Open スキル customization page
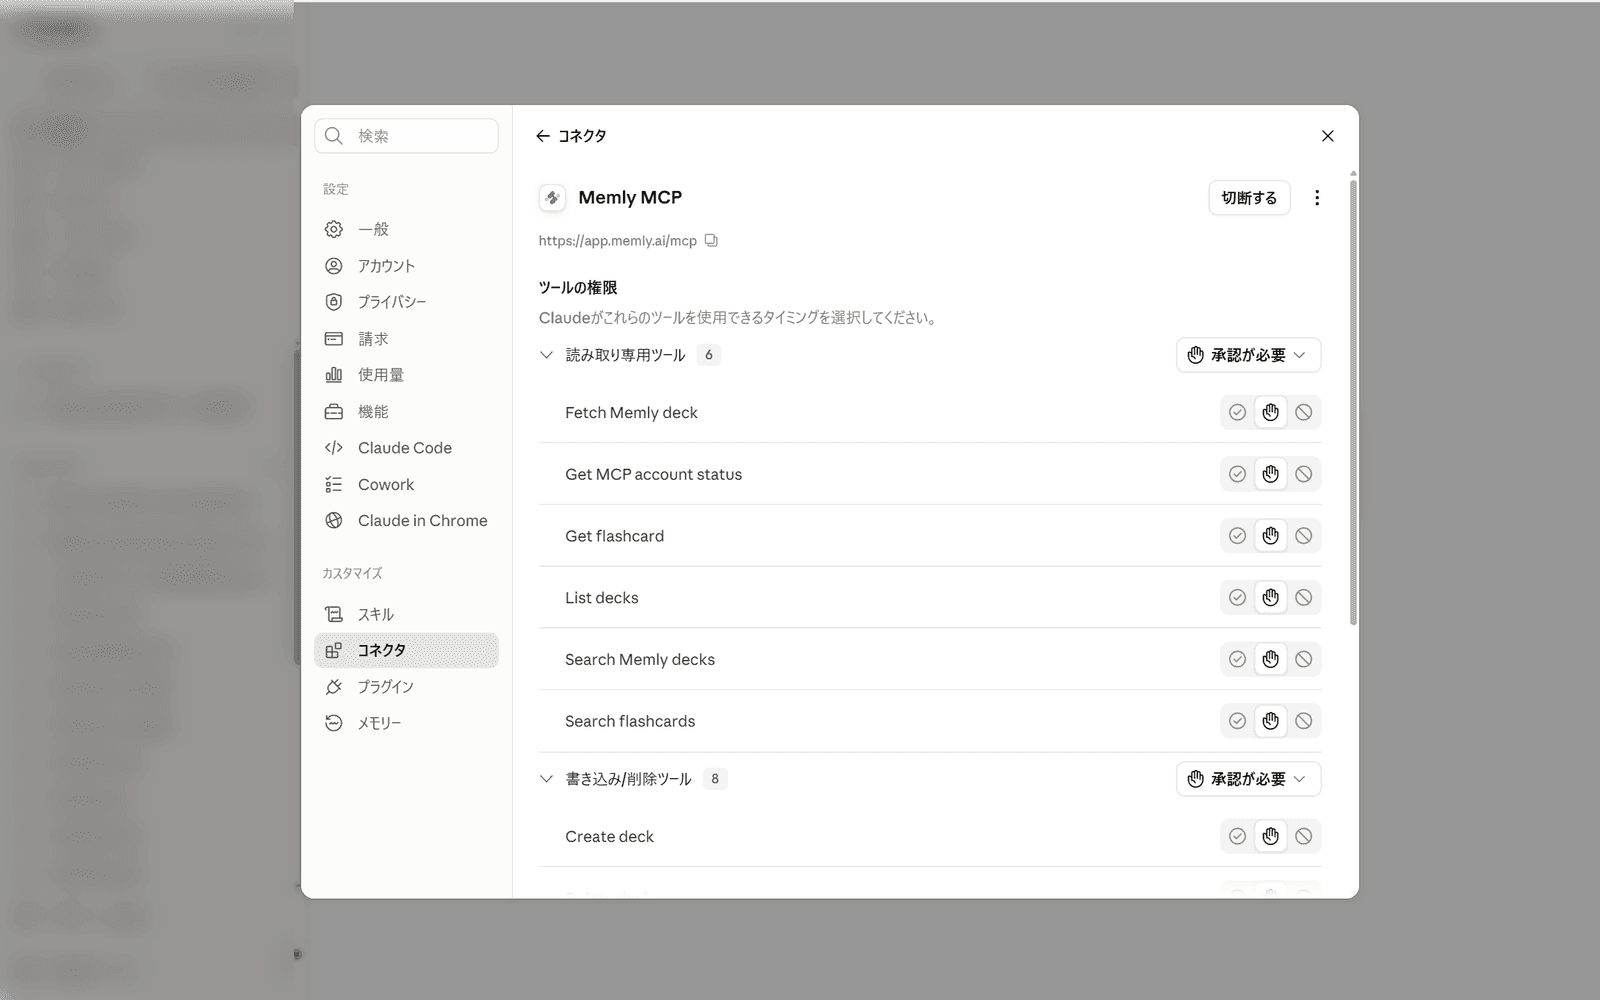 coord(406,614)
